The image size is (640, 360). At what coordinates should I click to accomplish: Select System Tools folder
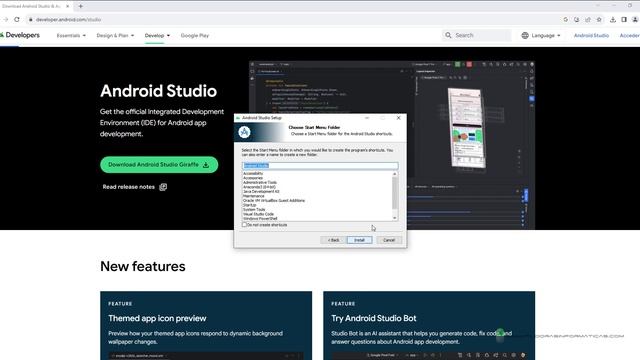(254, 209)
